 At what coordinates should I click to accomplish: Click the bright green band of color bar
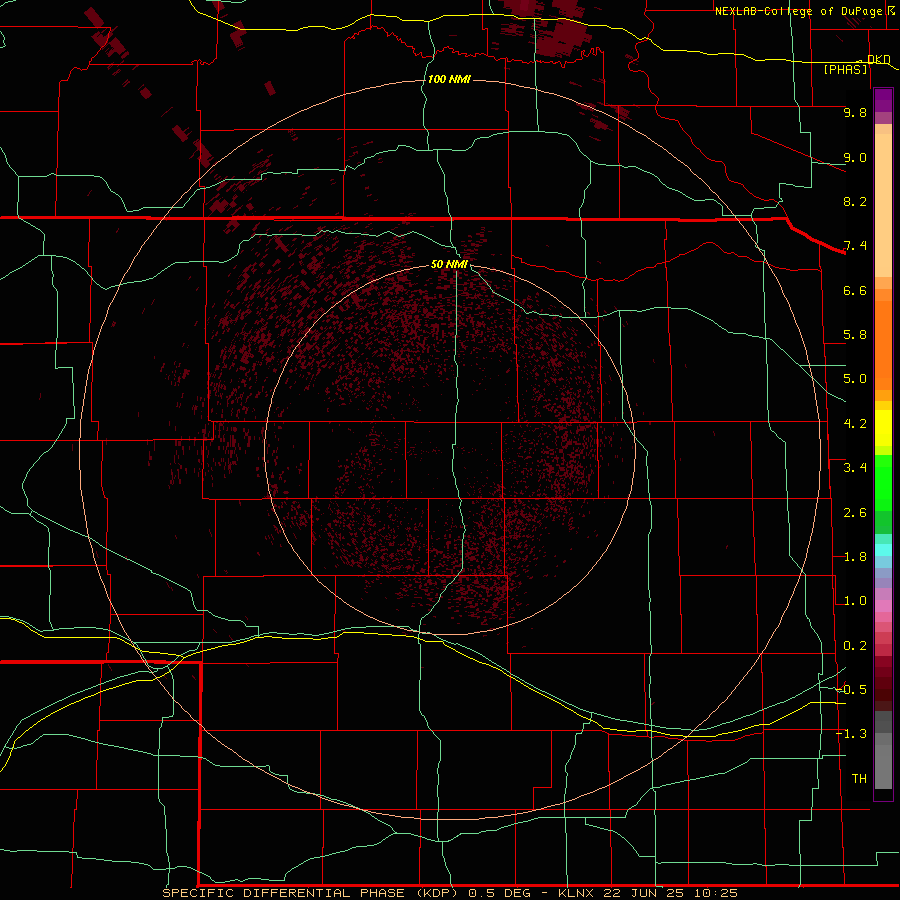883,484
